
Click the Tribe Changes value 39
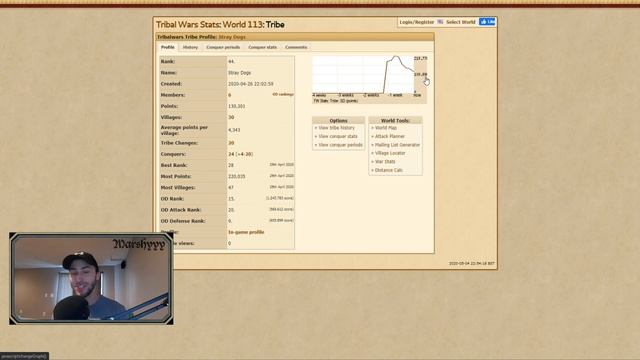(231, 143)
